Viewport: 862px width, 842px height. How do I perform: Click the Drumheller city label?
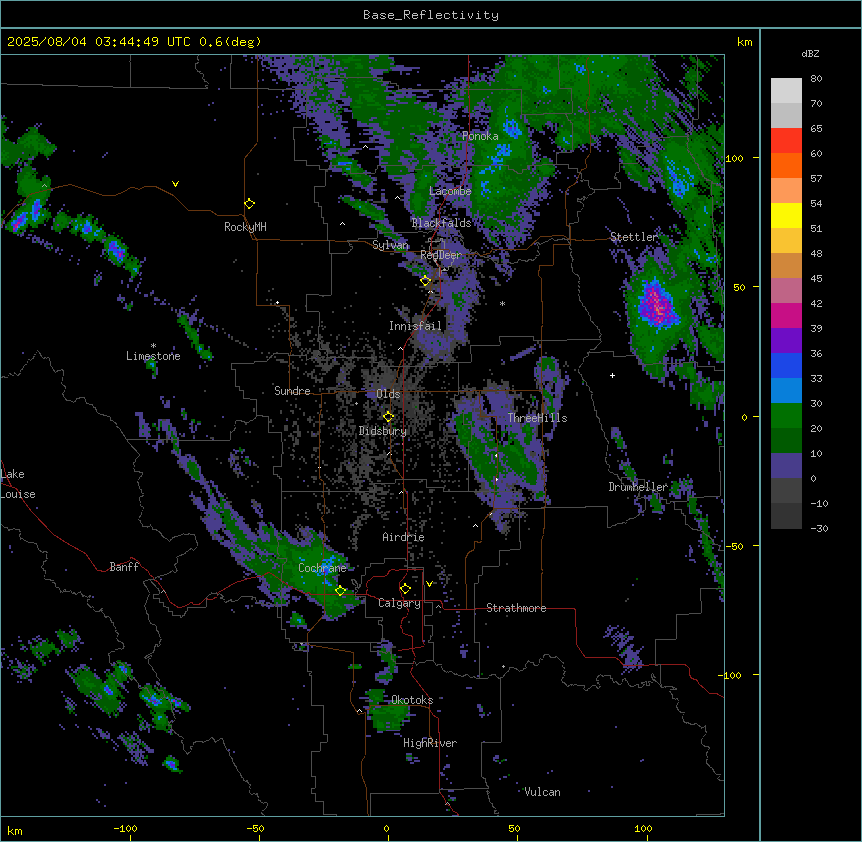[638, 487]
